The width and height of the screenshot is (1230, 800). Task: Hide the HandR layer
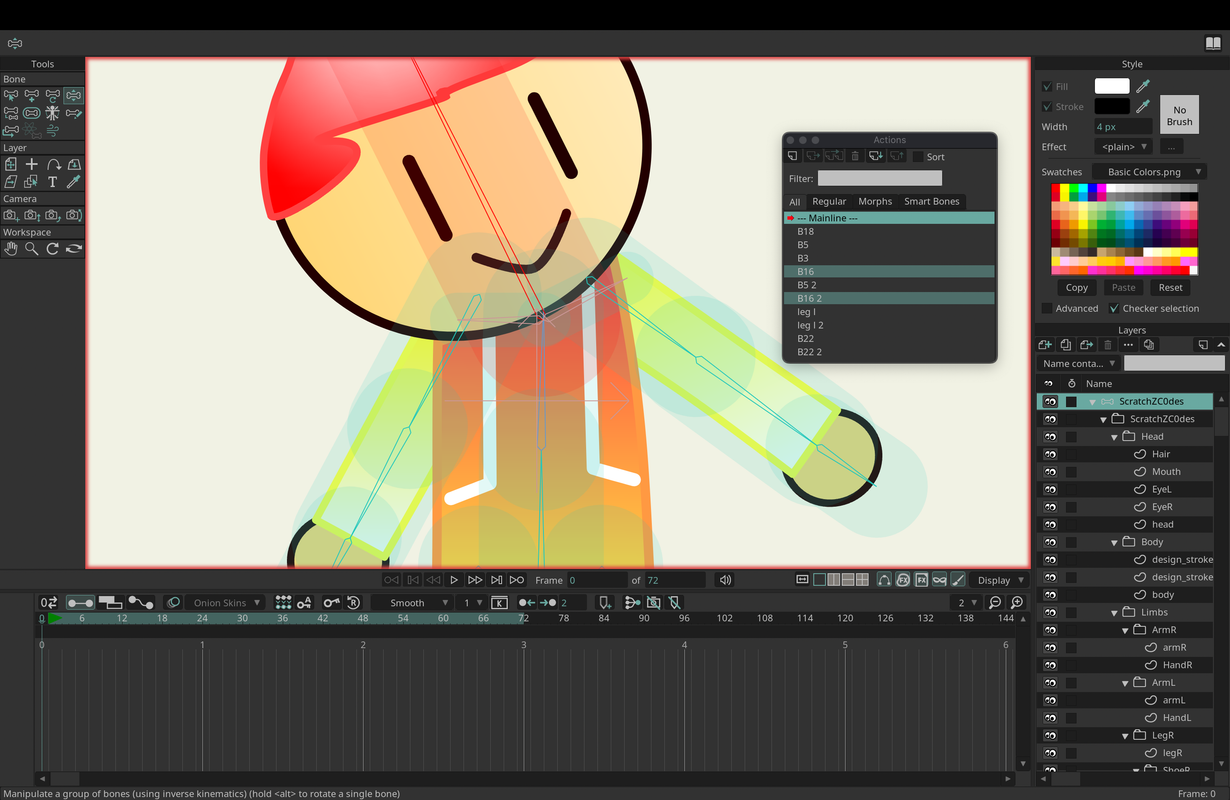(1050, 665)
